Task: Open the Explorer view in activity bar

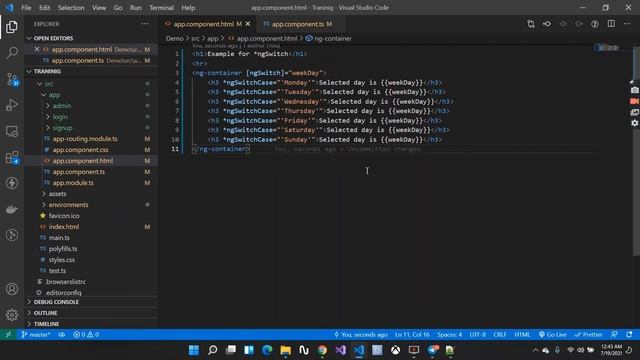Action: [x=12, y=27]
